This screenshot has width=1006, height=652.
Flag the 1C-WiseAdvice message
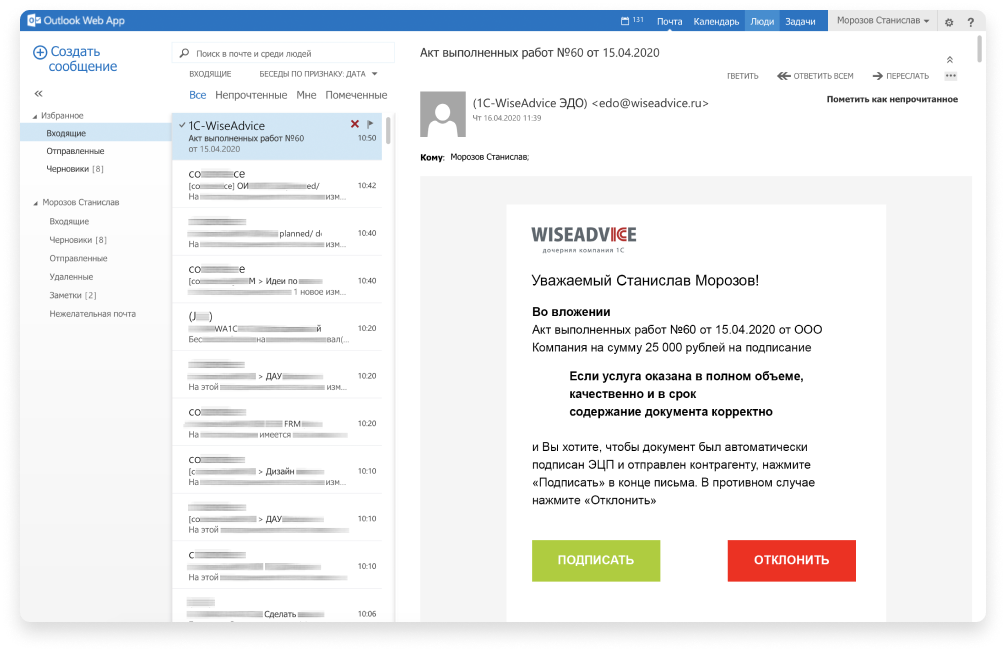coord(370,124)
